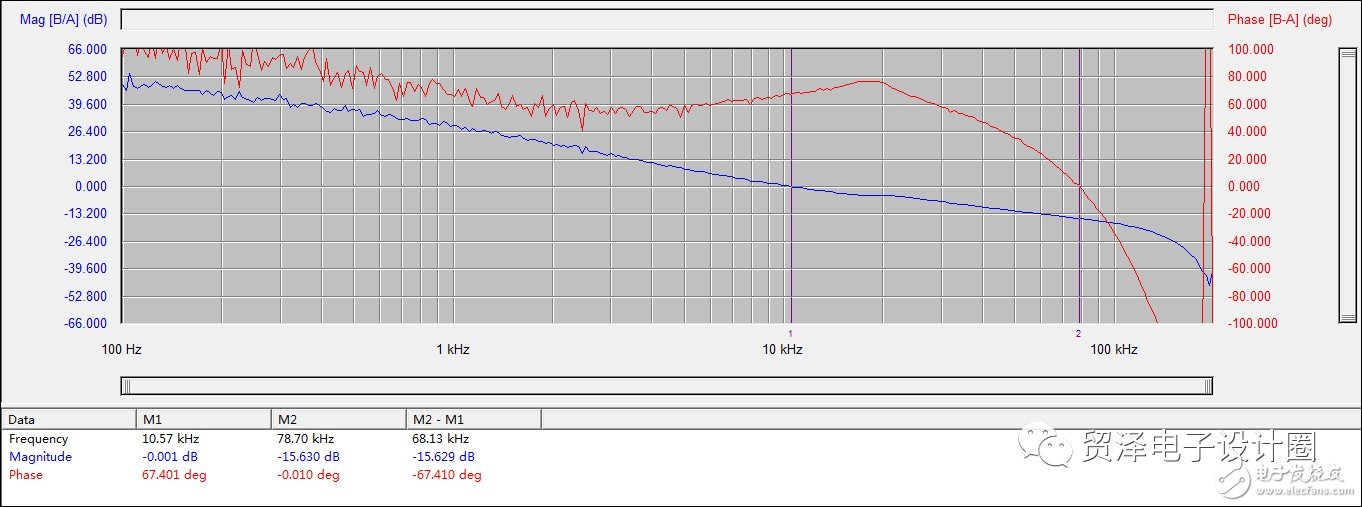Screen dimensions: 1362x507
Task: Select marker 1 label below the plot
Action: tap(790, 333)
